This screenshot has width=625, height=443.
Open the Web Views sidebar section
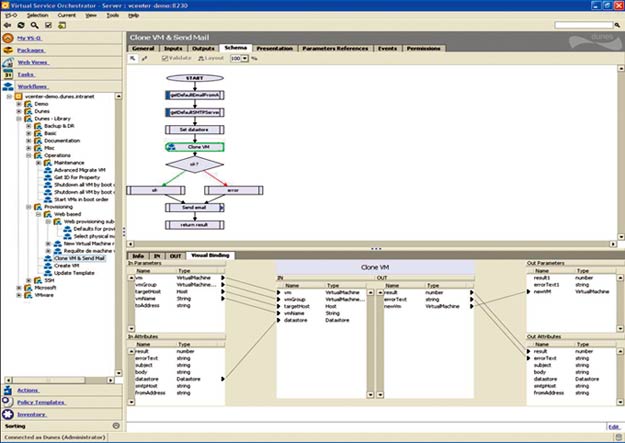tap(33, 62)
